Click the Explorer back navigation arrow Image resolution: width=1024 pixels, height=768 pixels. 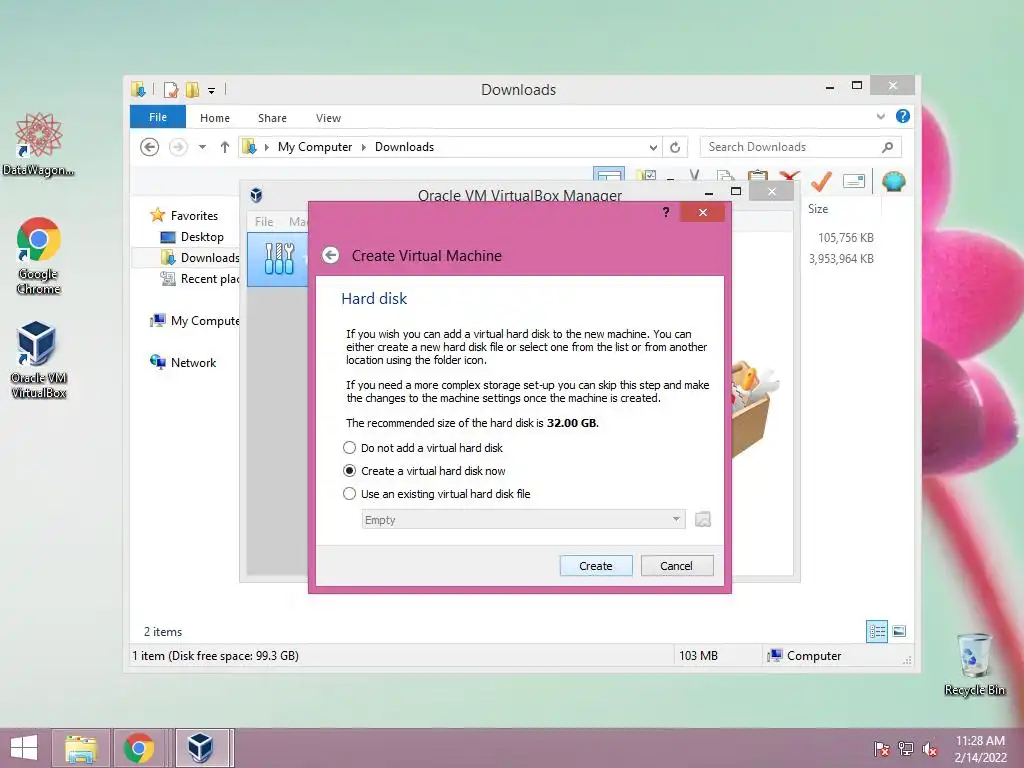[150, 147]
